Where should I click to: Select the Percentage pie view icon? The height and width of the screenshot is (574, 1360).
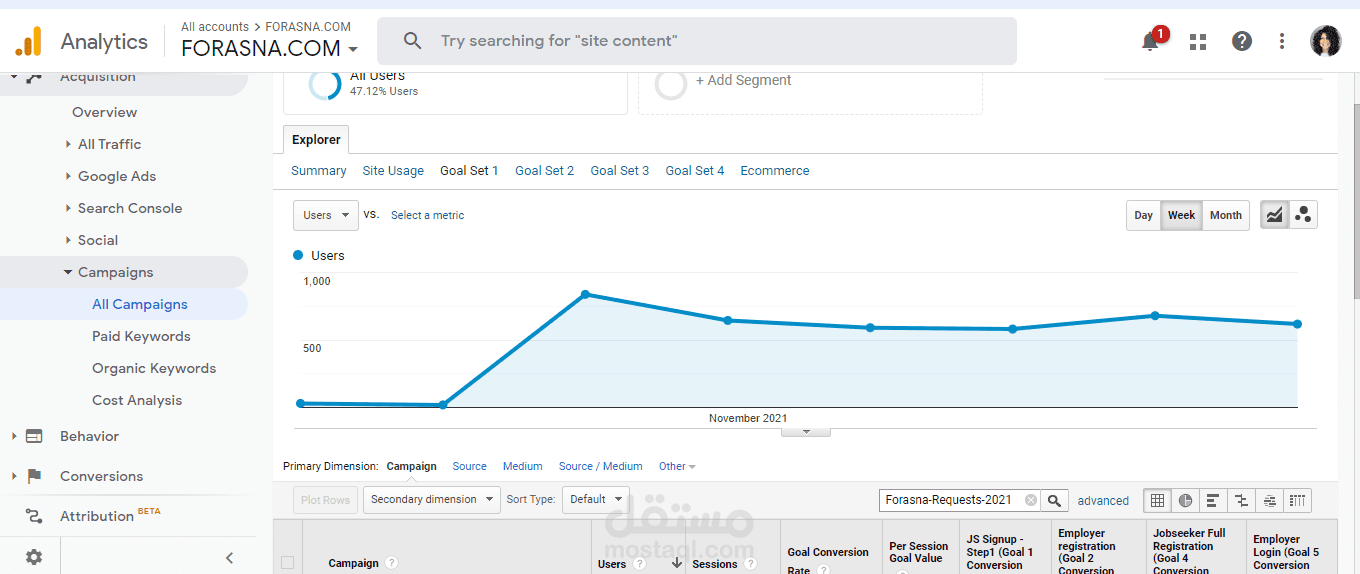tap(1185, 500)
